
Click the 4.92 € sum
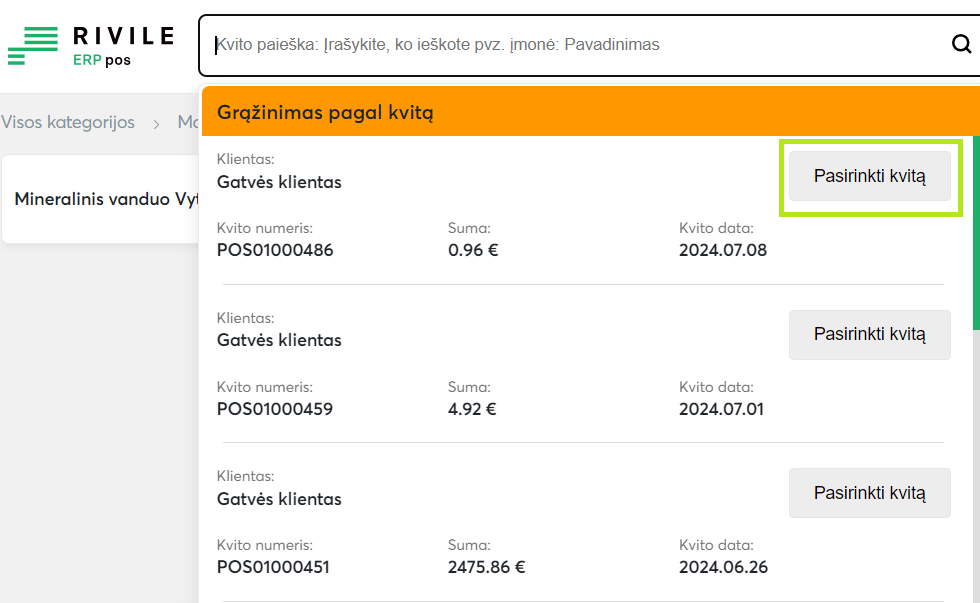(x=472, y=409)
